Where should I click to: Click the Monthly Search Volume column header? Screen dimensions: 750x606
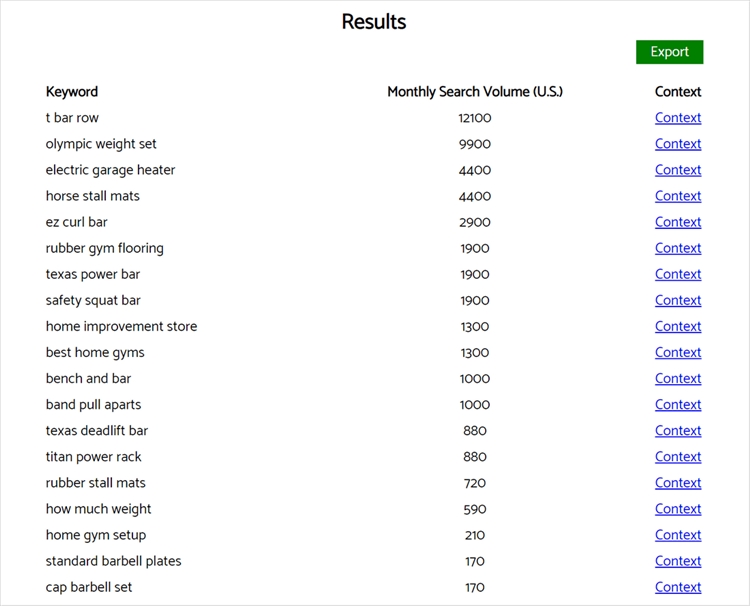pos(475,92)
